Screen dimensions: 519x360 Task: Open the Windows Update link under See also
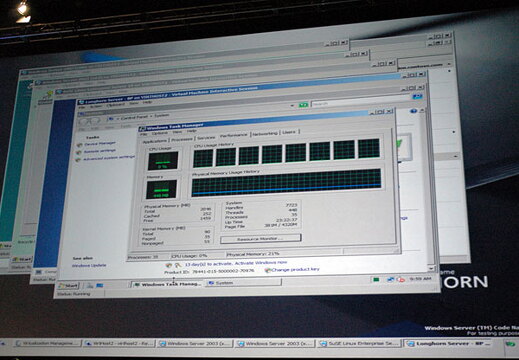[x=89, y=266]
